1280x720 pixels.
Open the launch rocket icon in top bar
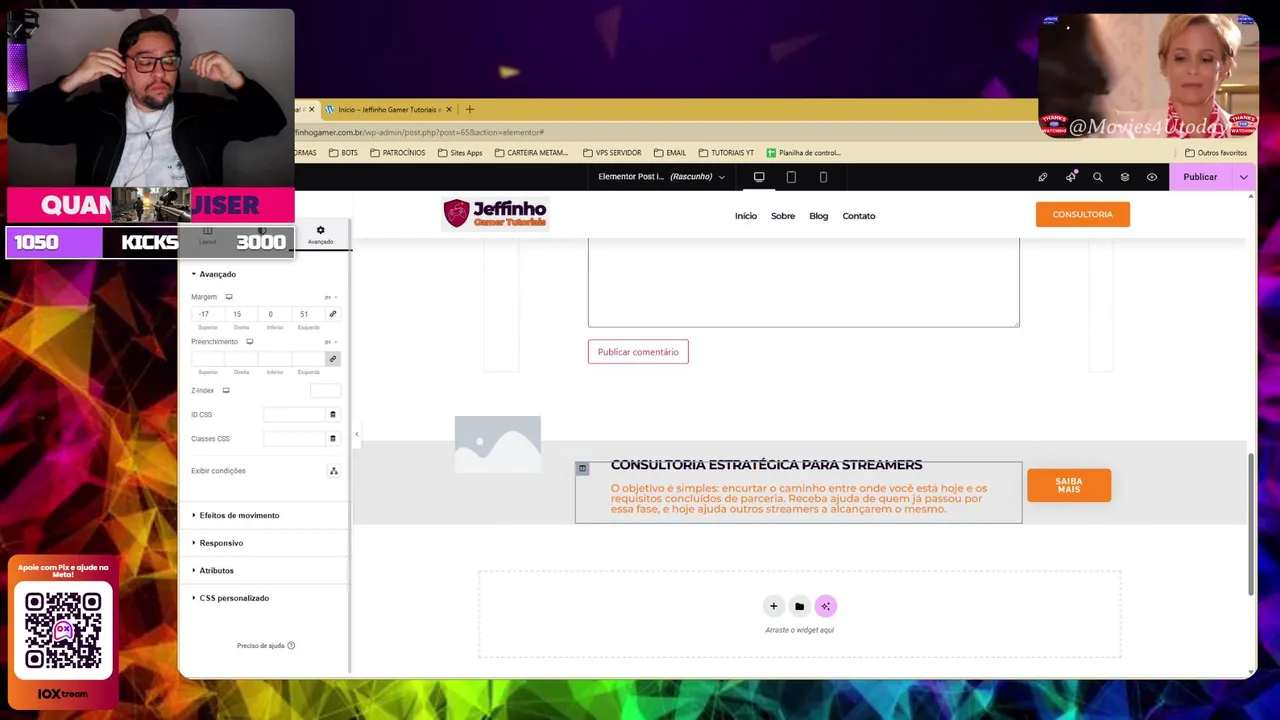point(1042,177)
